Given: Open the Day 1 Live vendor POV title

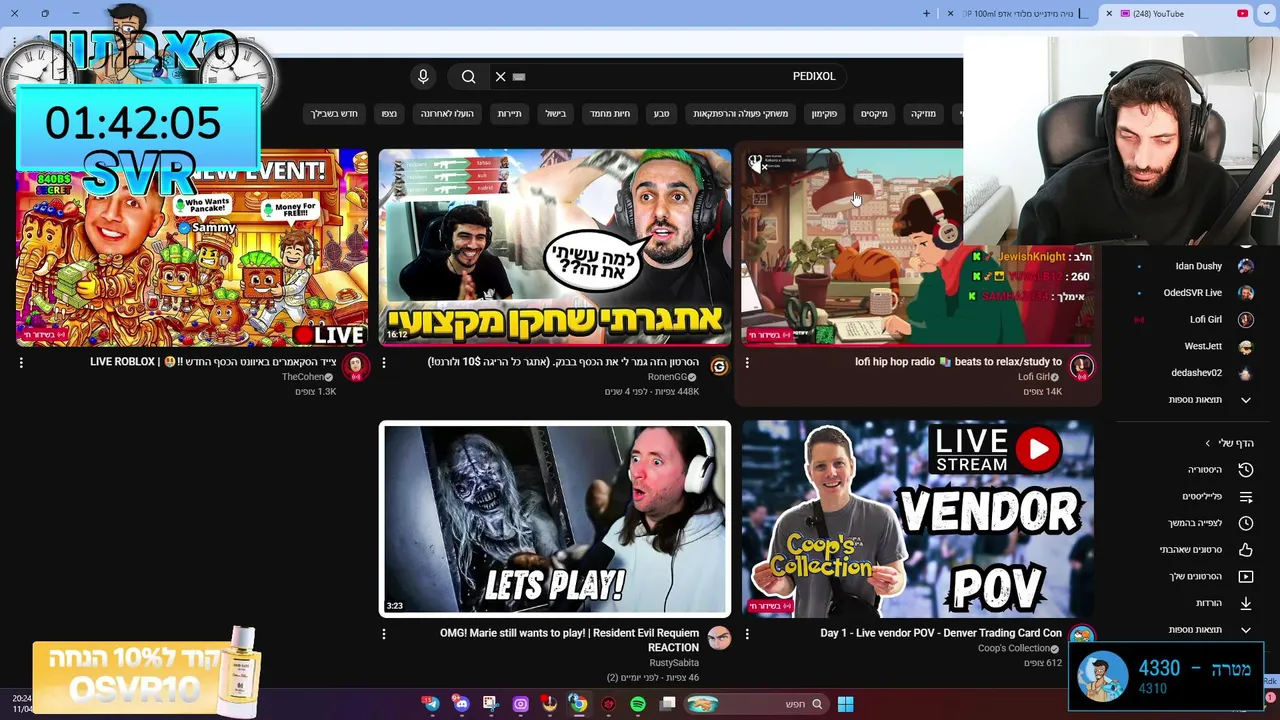Looking at the screenshot, I should point(941,633).
